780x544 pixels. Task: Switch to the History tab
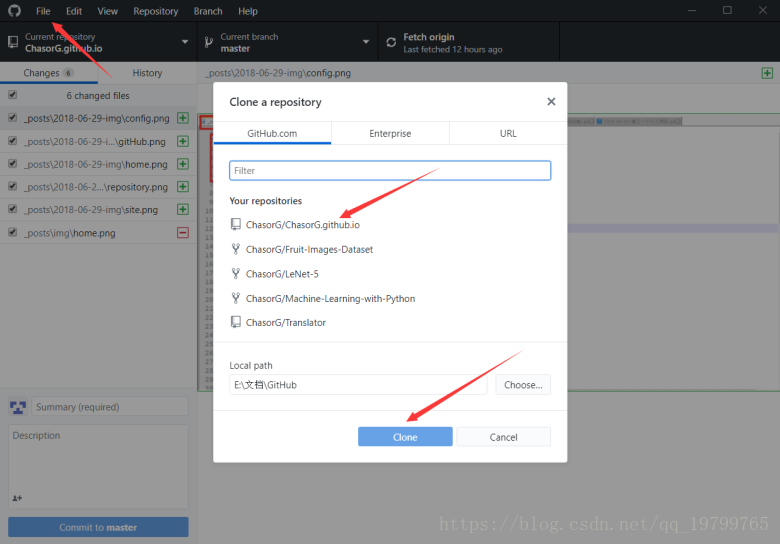point(147,73)
